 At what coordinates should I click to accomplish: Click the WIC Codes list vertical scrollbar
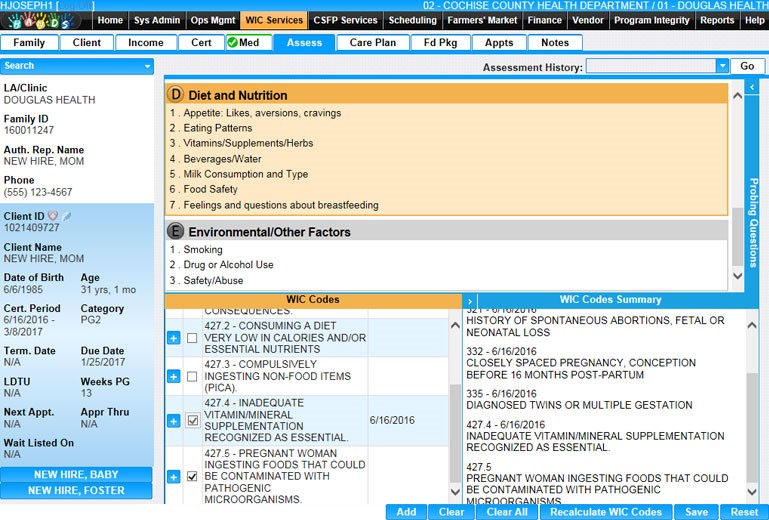pyautogui.click(x=455, y=400)
